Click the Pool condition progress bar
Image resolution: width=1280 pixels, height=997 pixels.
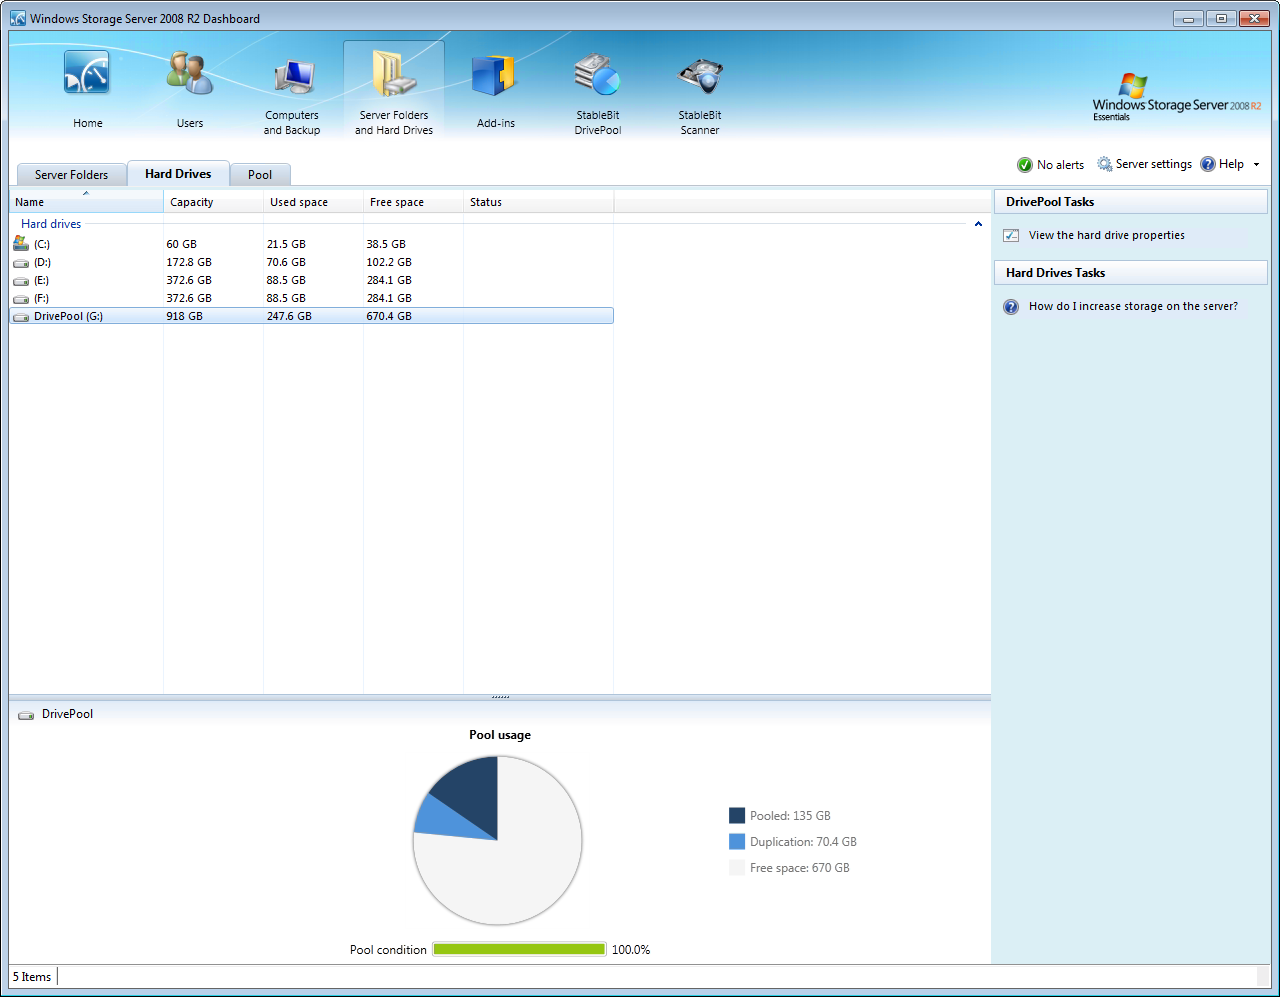pos(519,949)
